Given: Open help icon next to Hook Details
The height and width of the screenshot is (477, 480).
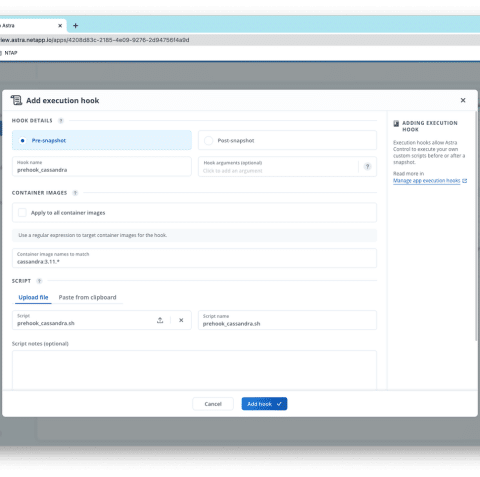Looking at the screenshot, I should tap(61, 121).
